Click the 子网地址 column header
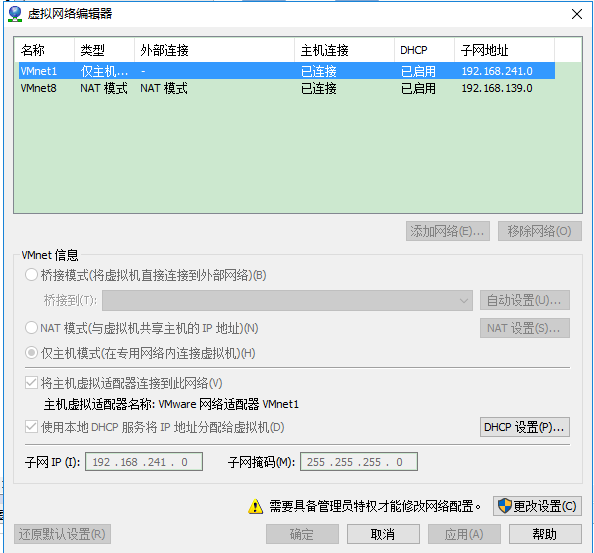Image resolution: width=594 pixels, height=553 pixels. [504, 50]
